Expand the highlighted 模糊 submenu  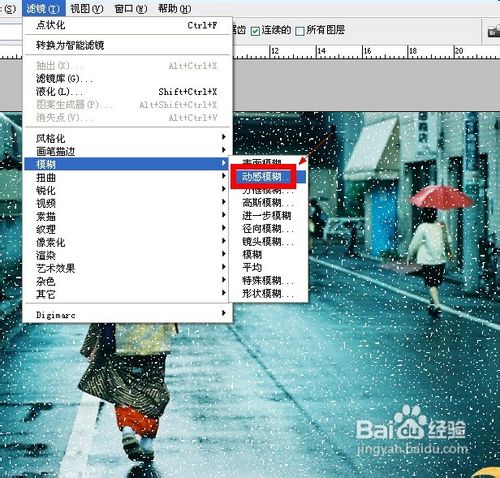(127, 164)
